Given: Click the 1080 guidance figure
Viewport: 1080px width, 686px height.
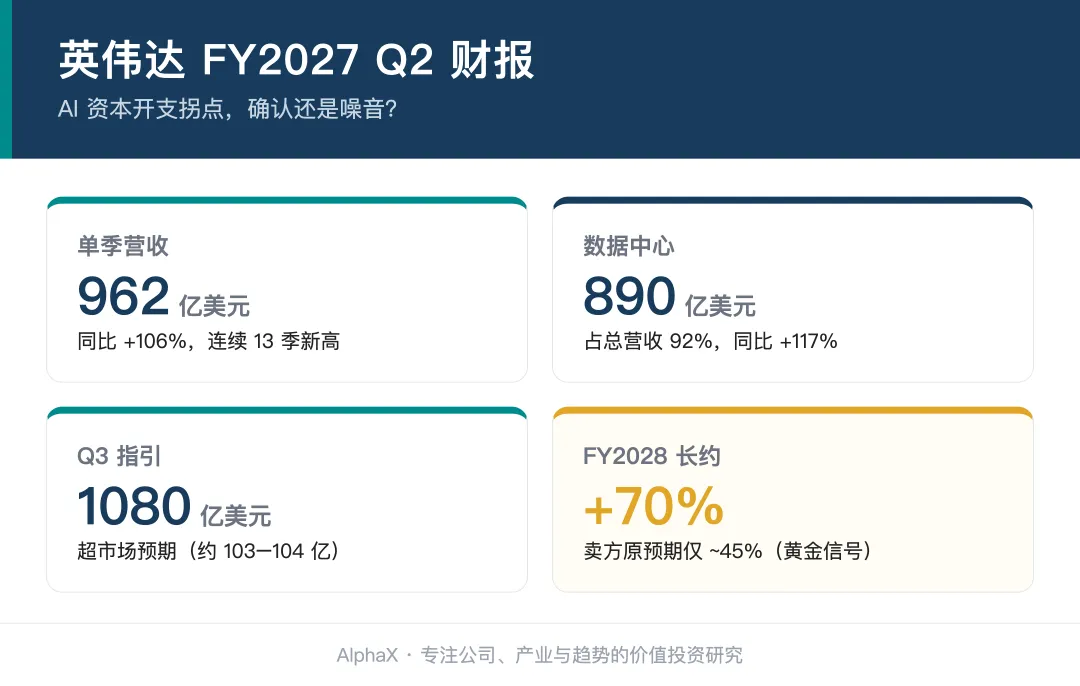Looking at the screenshot, I should 134,506.
